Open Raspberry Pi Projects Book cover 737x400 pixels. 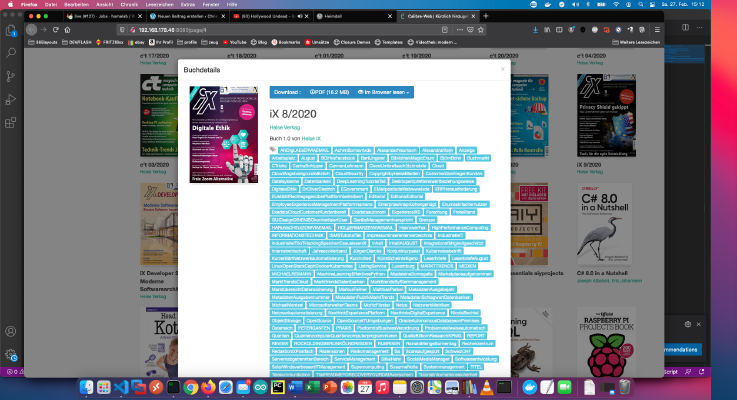click(x=606, y=342)
